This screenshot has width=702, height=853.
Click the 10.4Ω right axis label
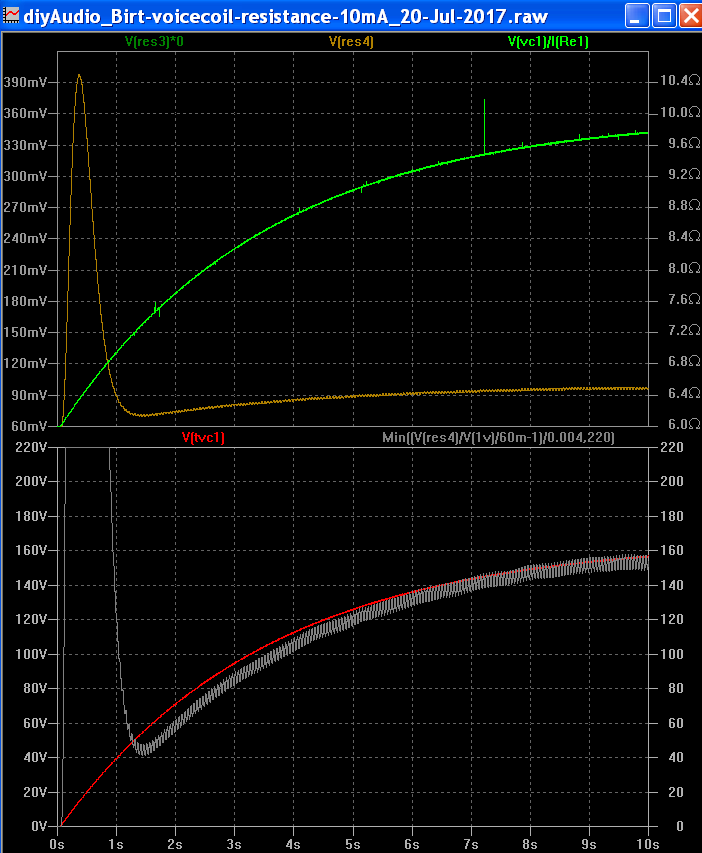click(680, 81)
